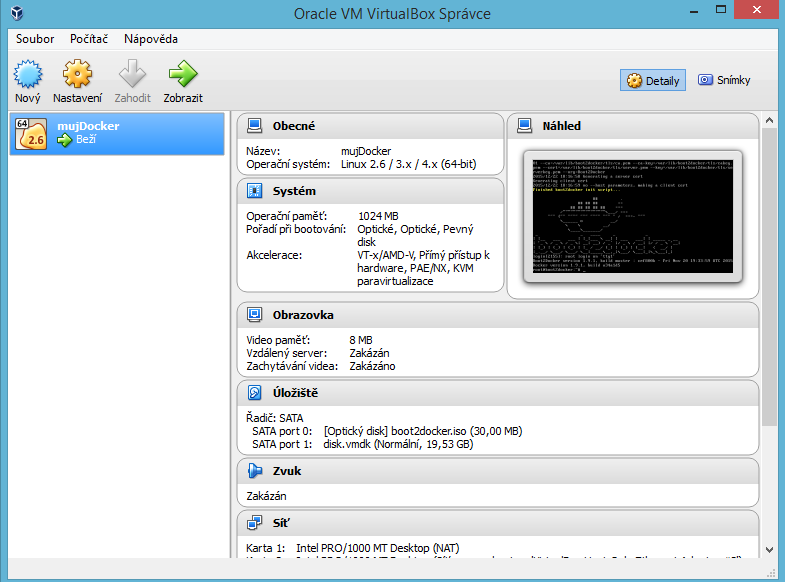The height and width of the screenshot is (582, 785).
Task: Click the boot2docker preview thumbnail
Action: (633, 217)
